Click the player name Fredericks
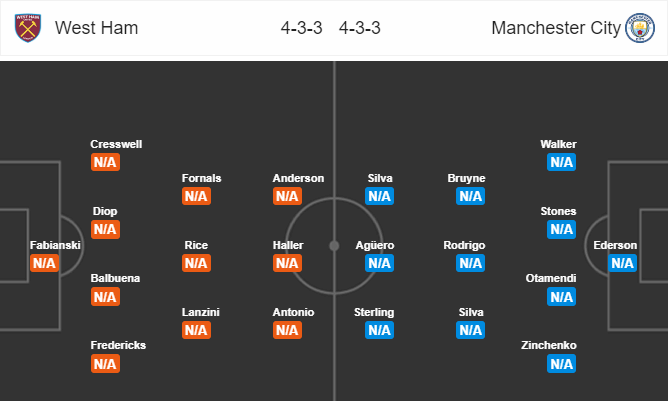This screenshot has height=401, width=668. [118, 345]
